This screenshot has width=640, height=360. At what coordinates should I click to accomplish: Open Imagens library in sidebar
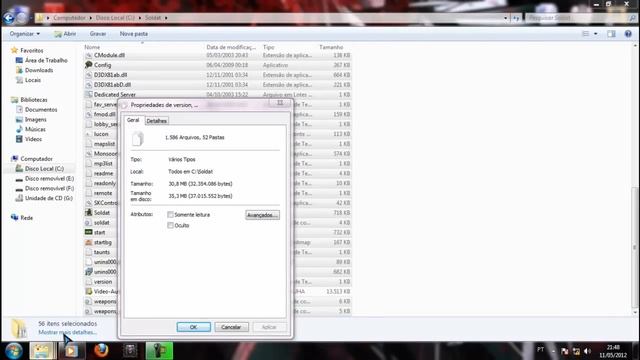[x=36, y=120]
